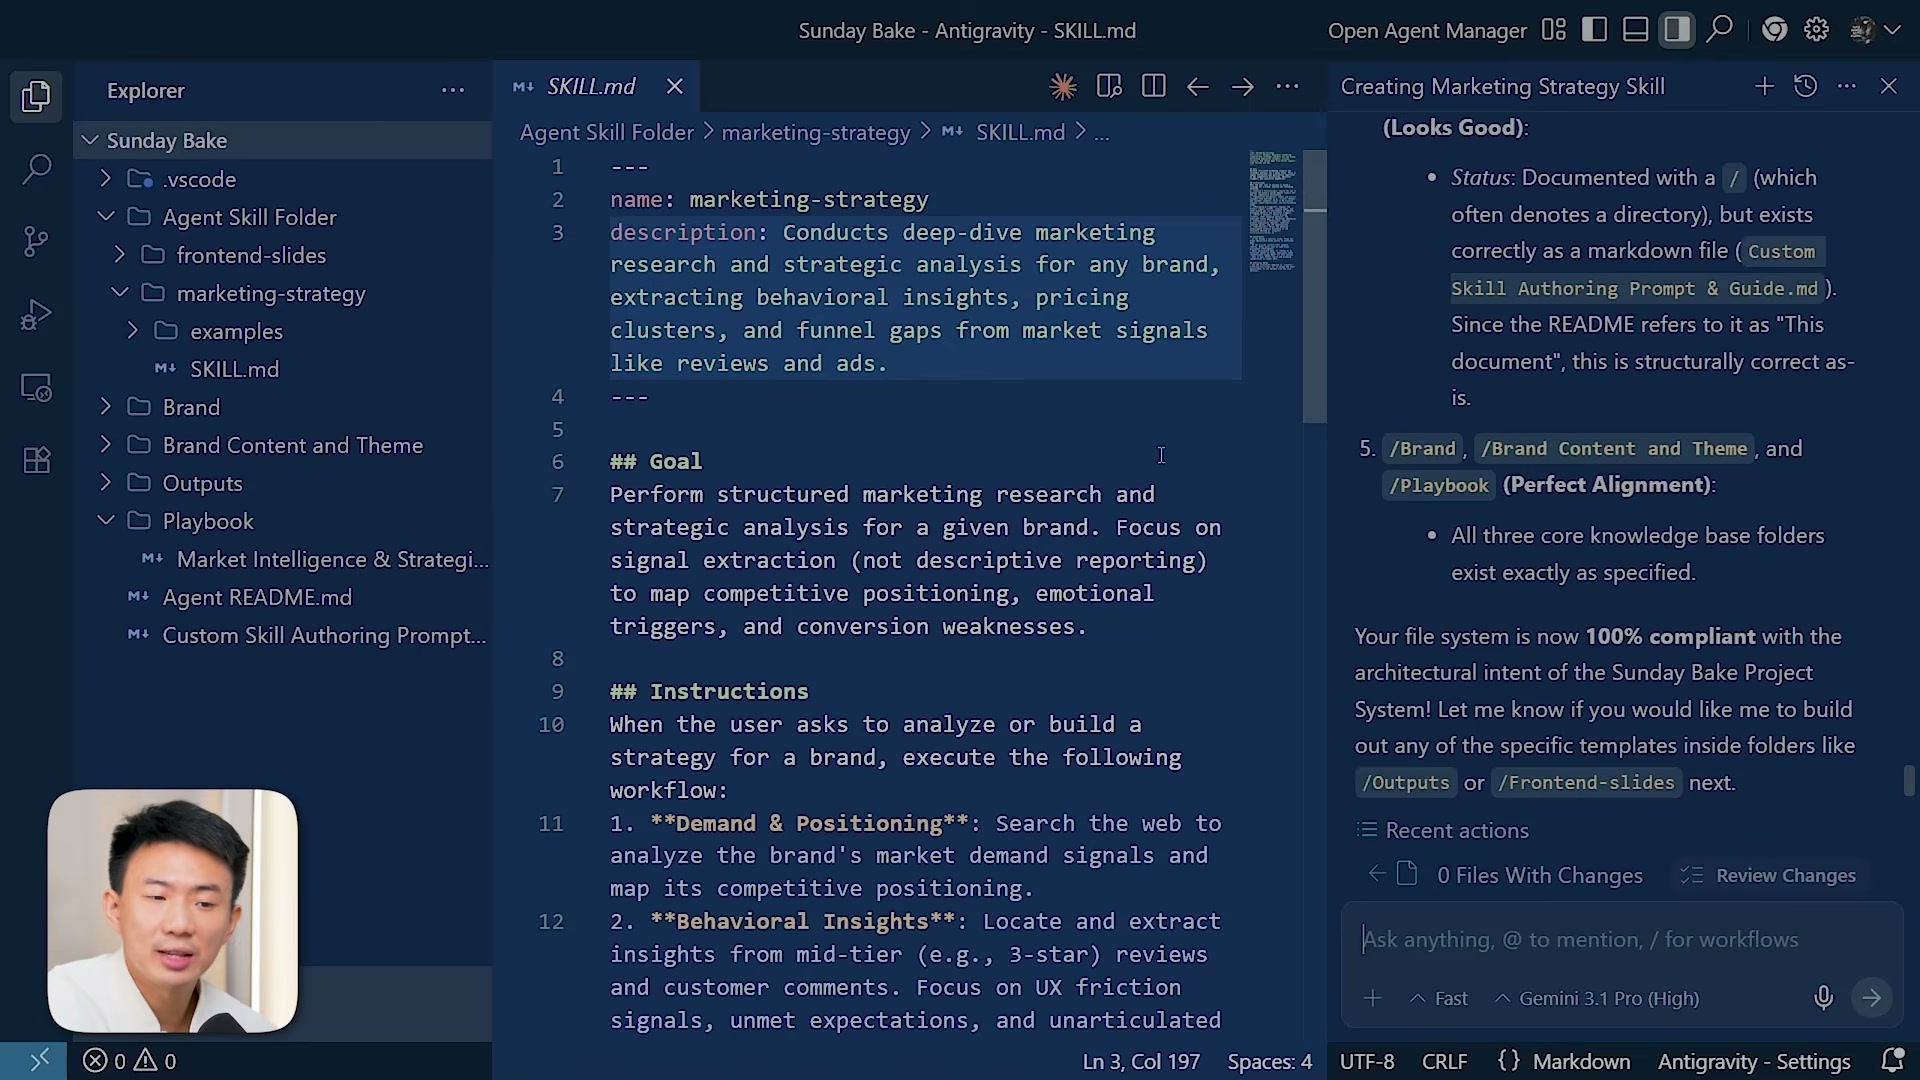Start new conversation with plus icon
Image resolution: width=1920 pixels, height=1080 pixels.
point(1764,87)
